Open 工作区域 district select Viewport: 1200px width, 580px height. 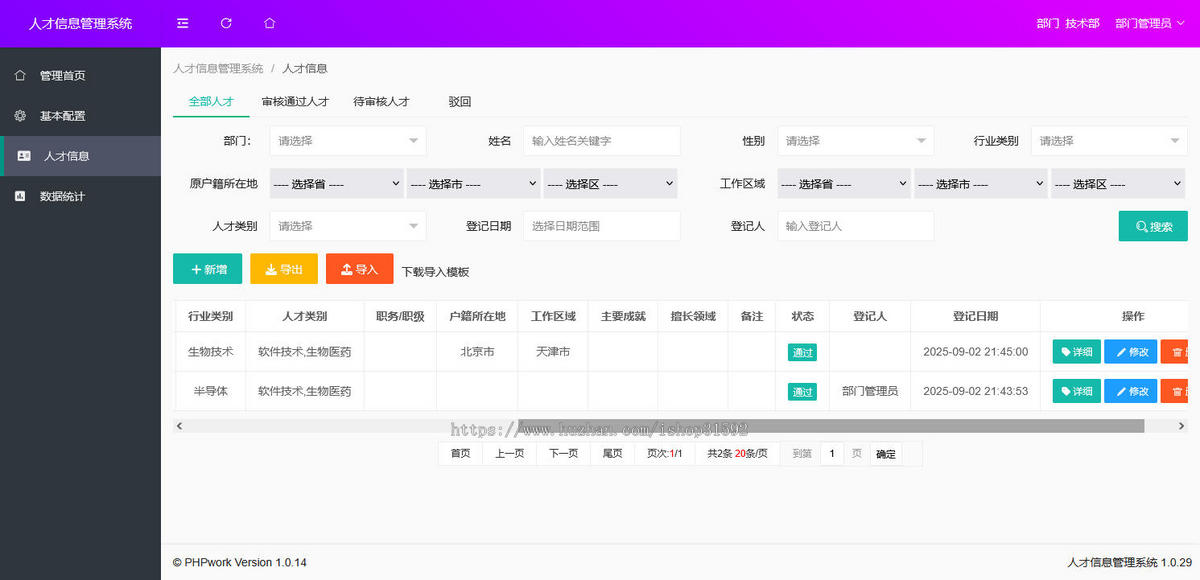click(1118, 184)
